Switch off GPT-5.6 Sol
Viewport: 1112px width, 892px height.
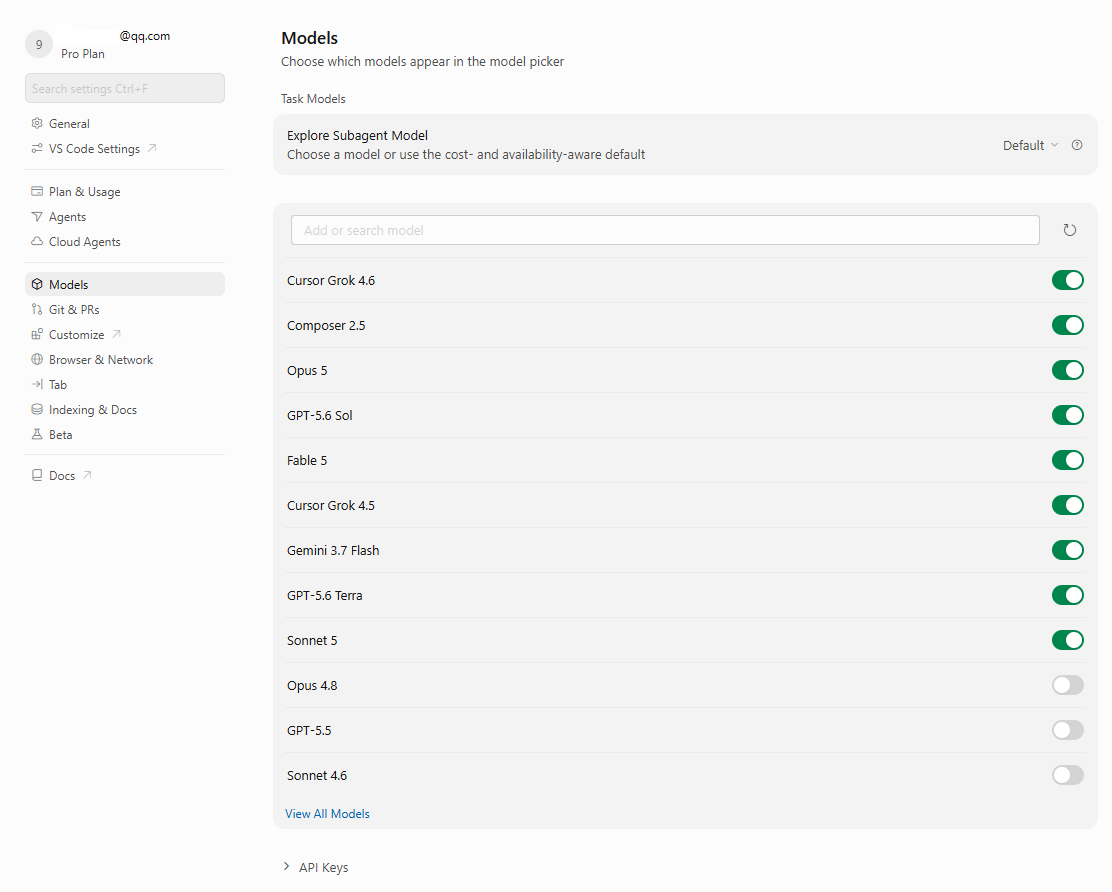[1067, 415]
